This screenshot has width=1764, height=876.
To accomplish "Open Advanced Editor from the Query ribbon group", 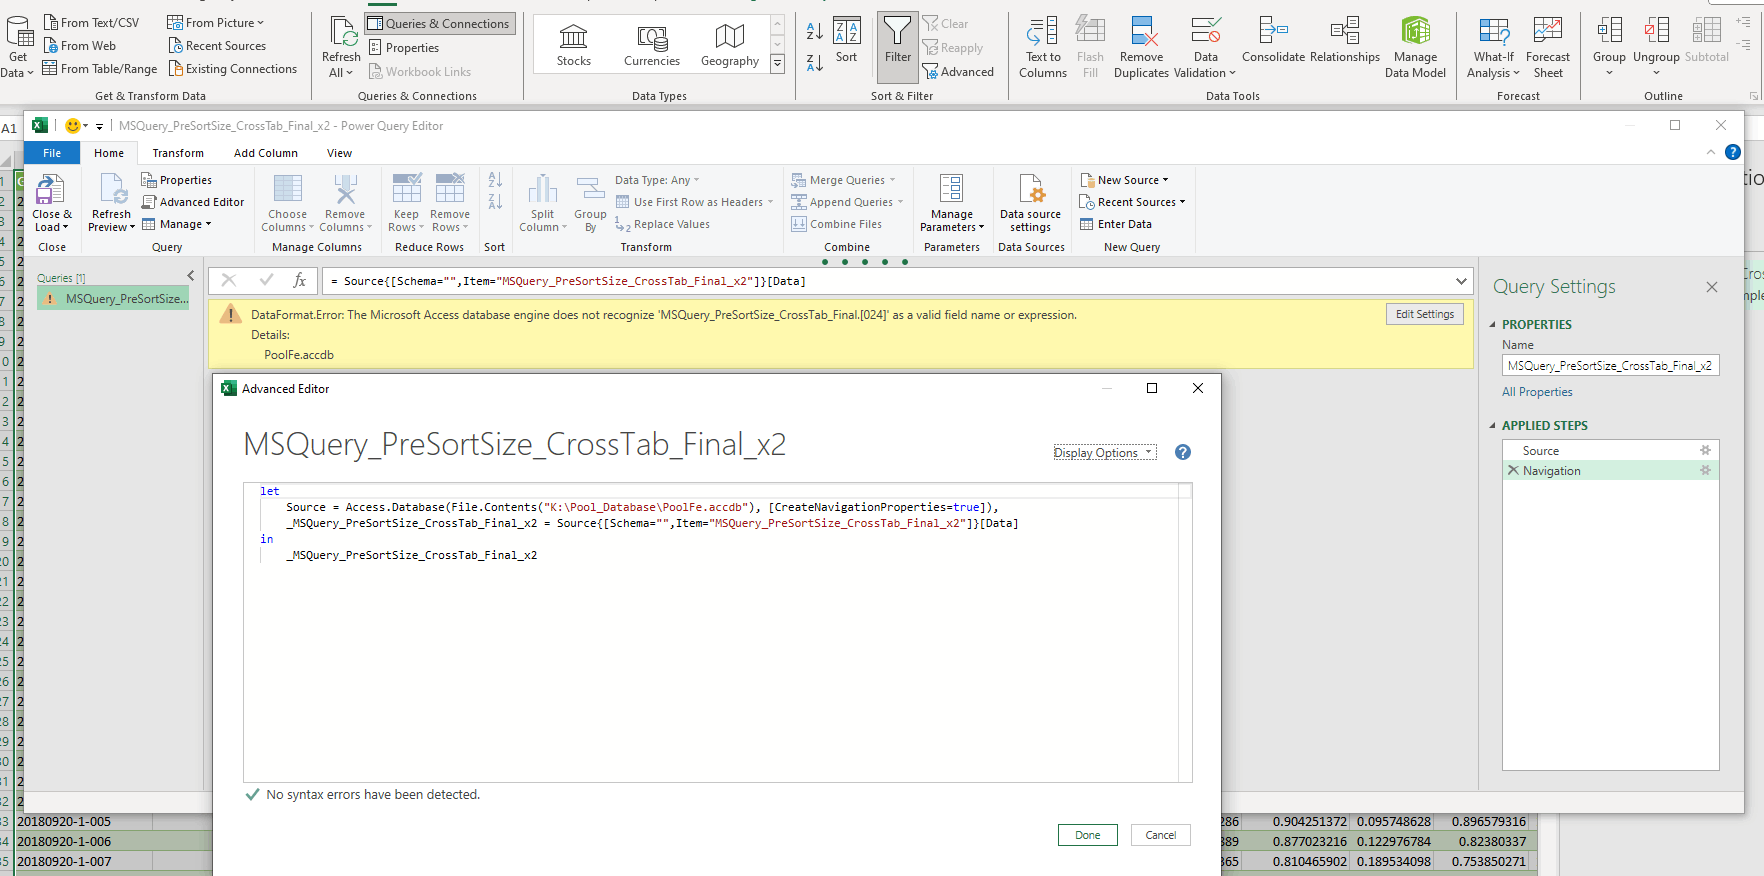I will [193, 202].
